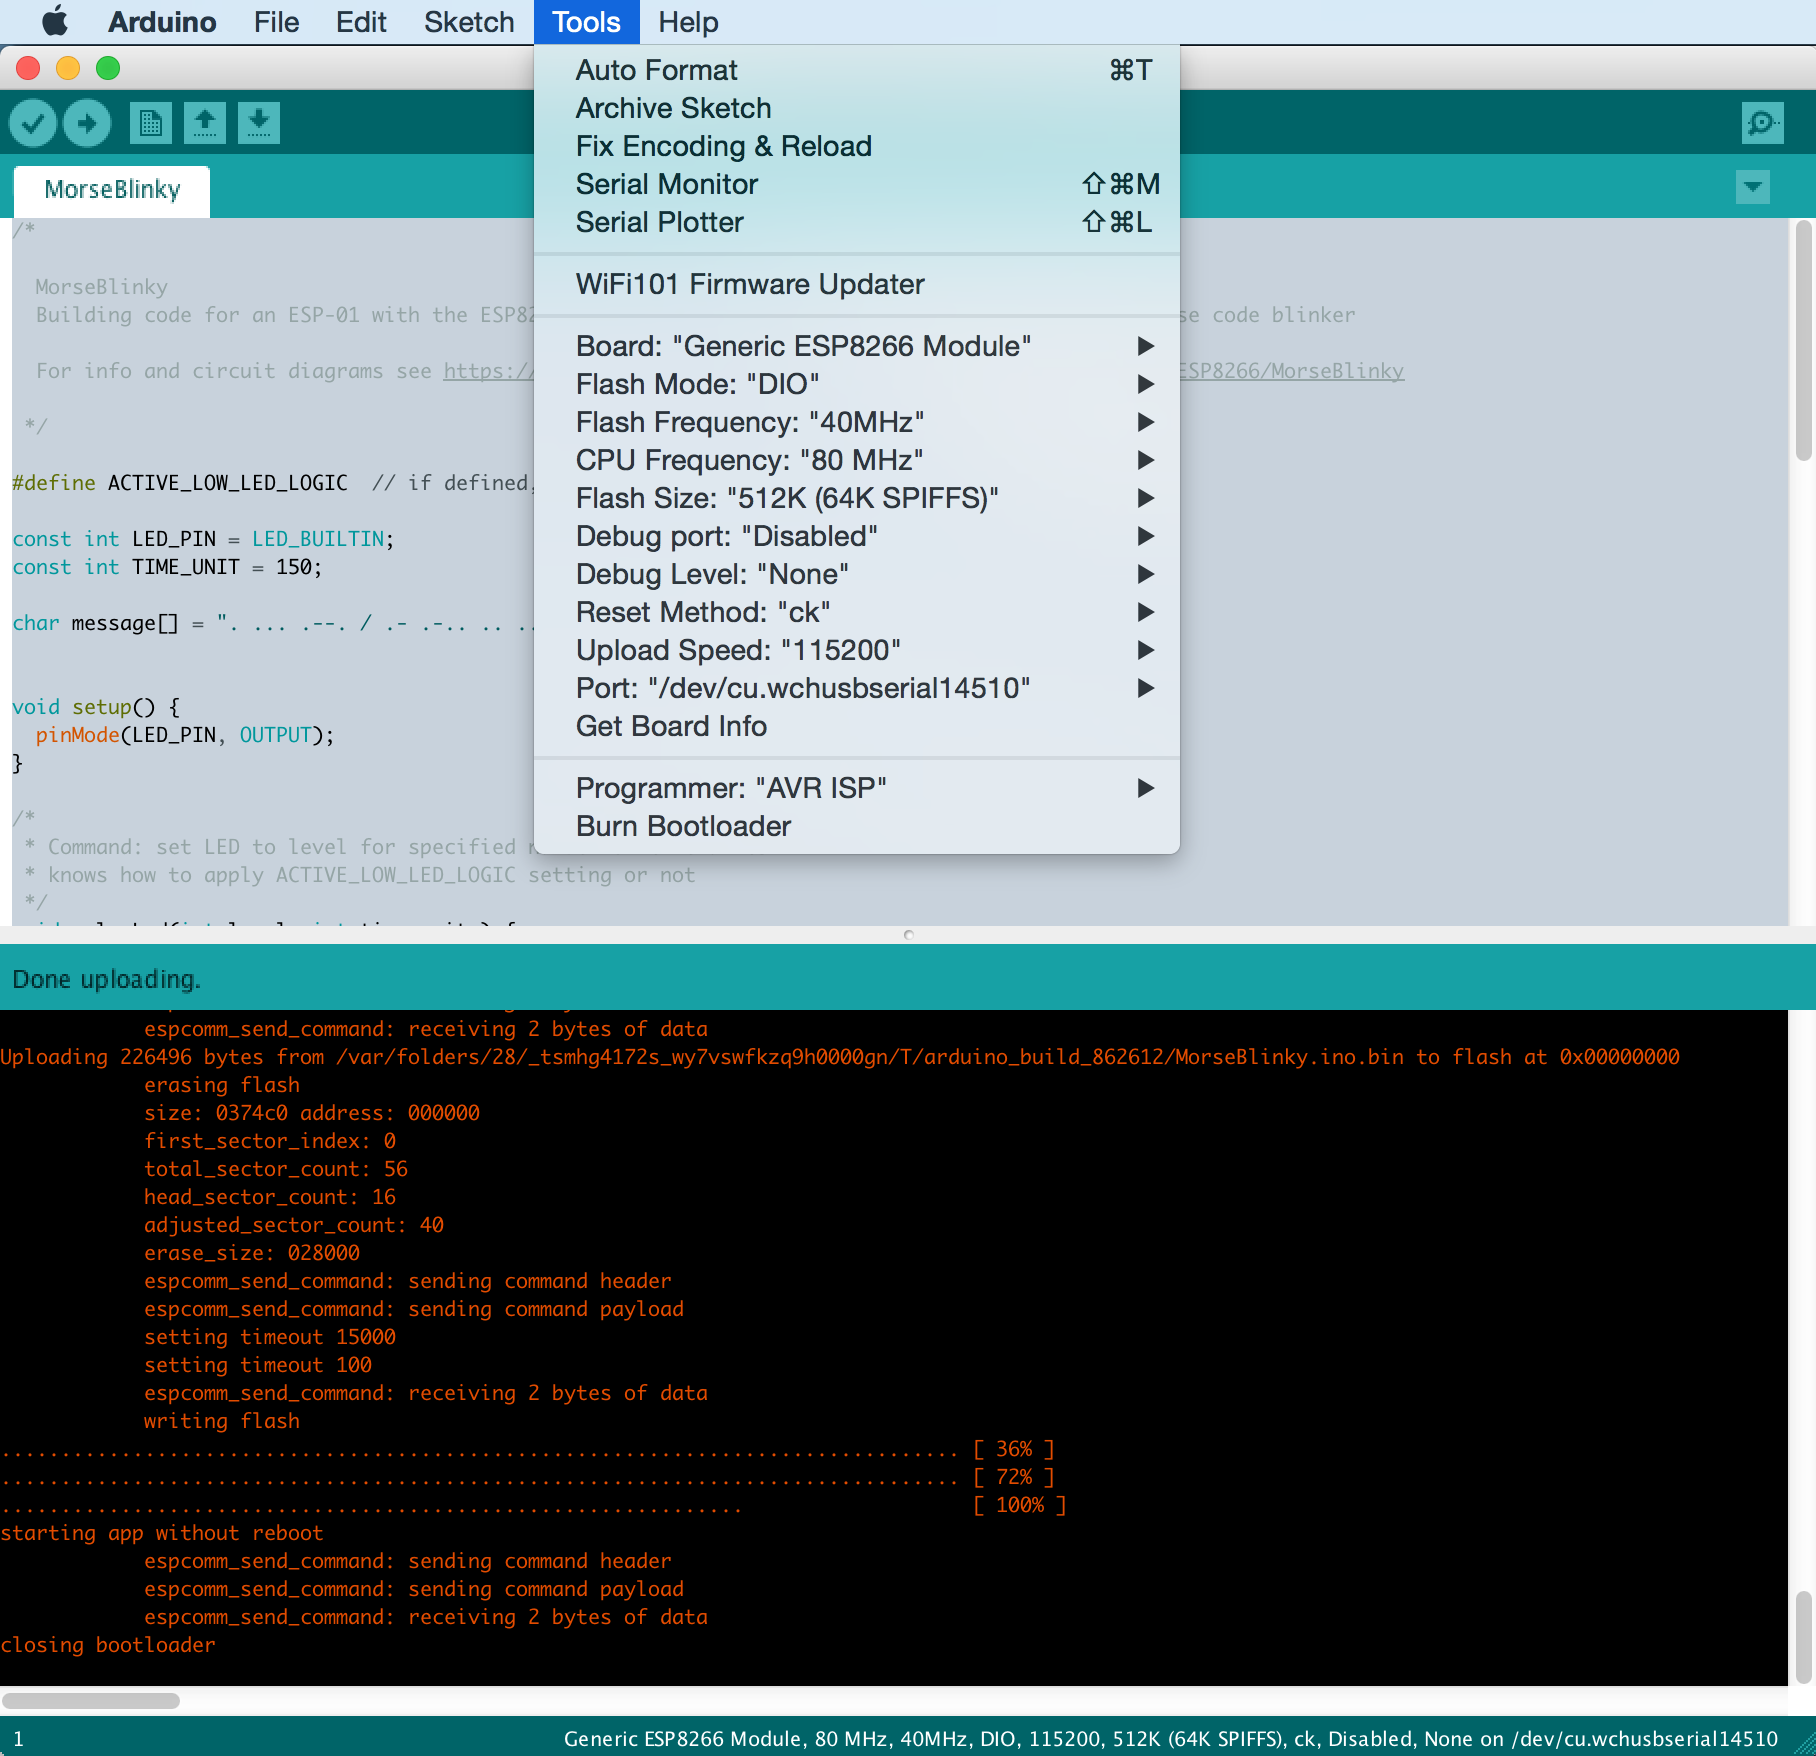The height and width of the screenshot is (1756, 1816).
Task: Click the 'setting timeout 15000' console line
Action: pos(270,1337)
